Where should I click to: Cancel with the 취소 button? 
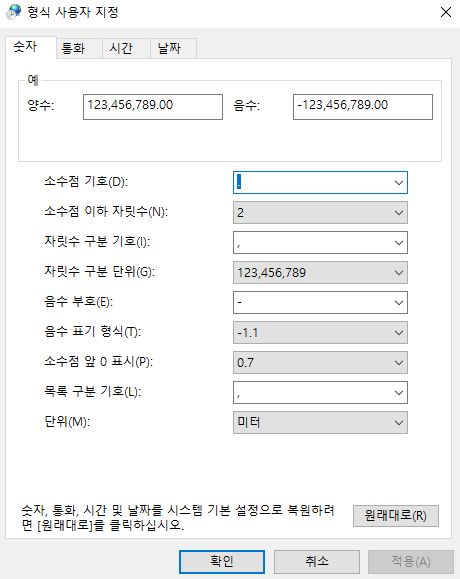[x=317, y=562]
